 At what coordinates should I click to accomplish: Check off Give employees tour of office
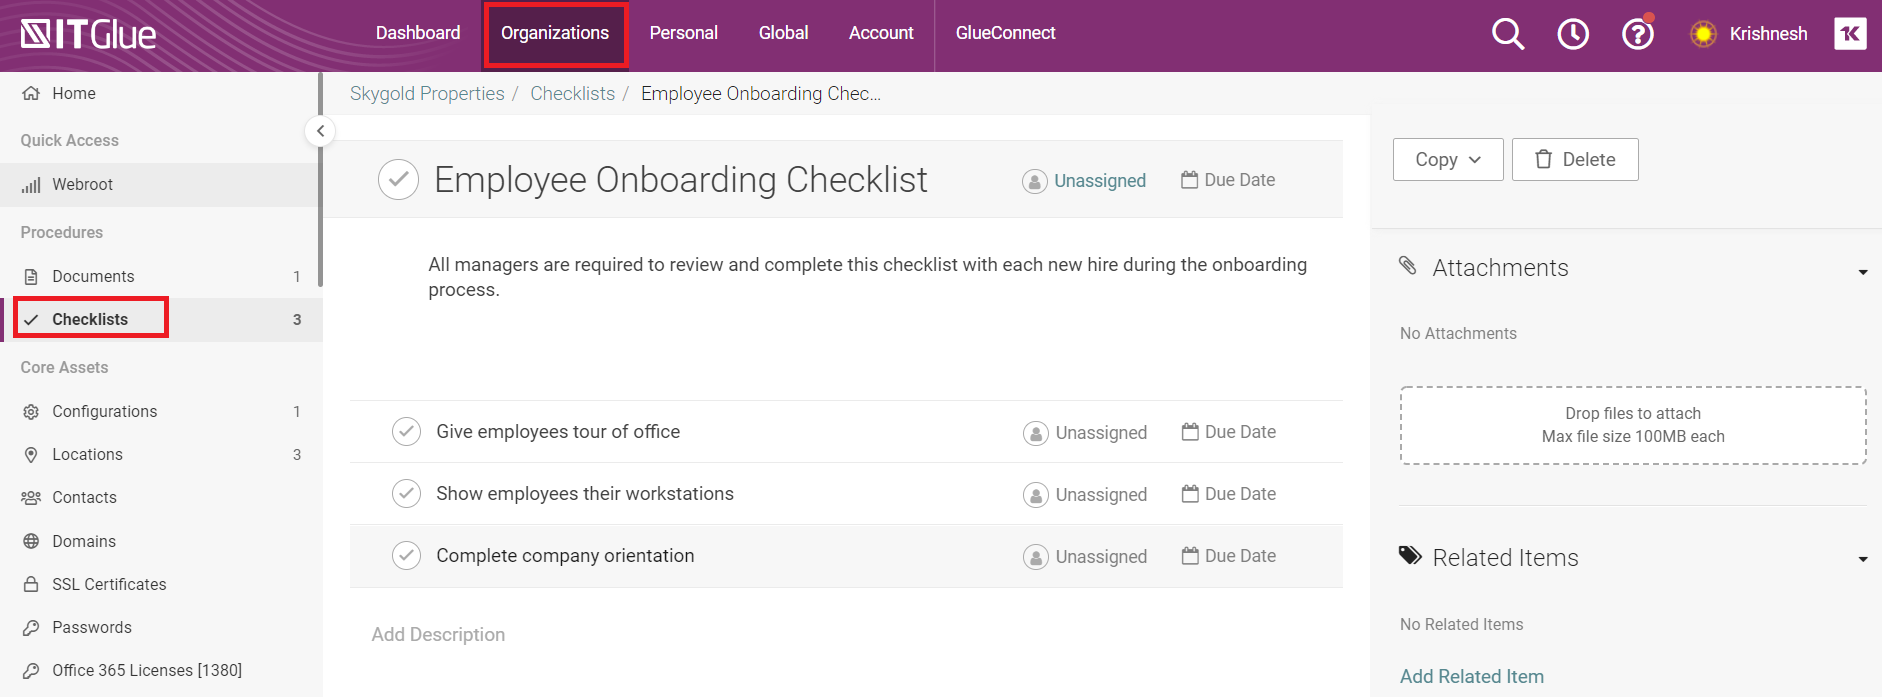pyautogui.click(x=406, y=432)
